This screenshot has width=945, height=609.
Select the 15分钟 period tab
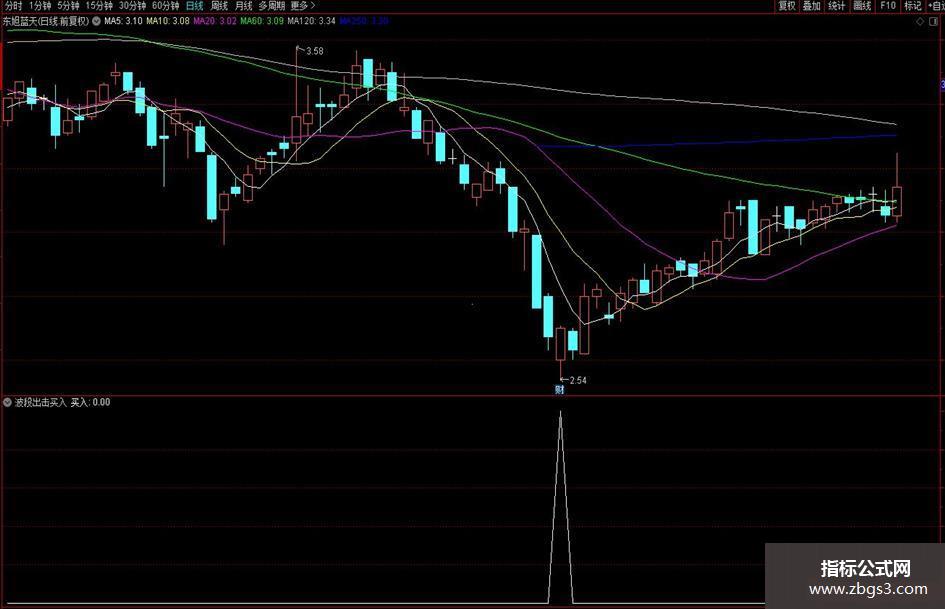(99, 5)
